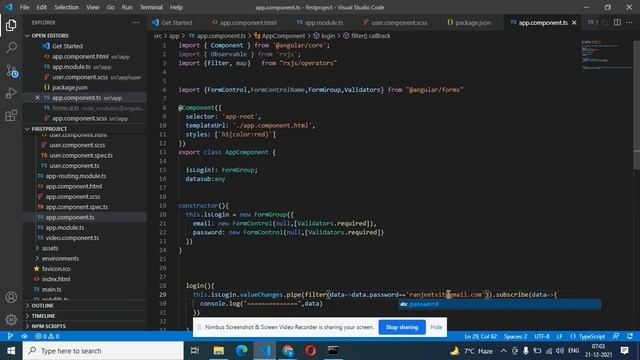
Task: Click the Windows search box
Action: (x=103, y=351)
